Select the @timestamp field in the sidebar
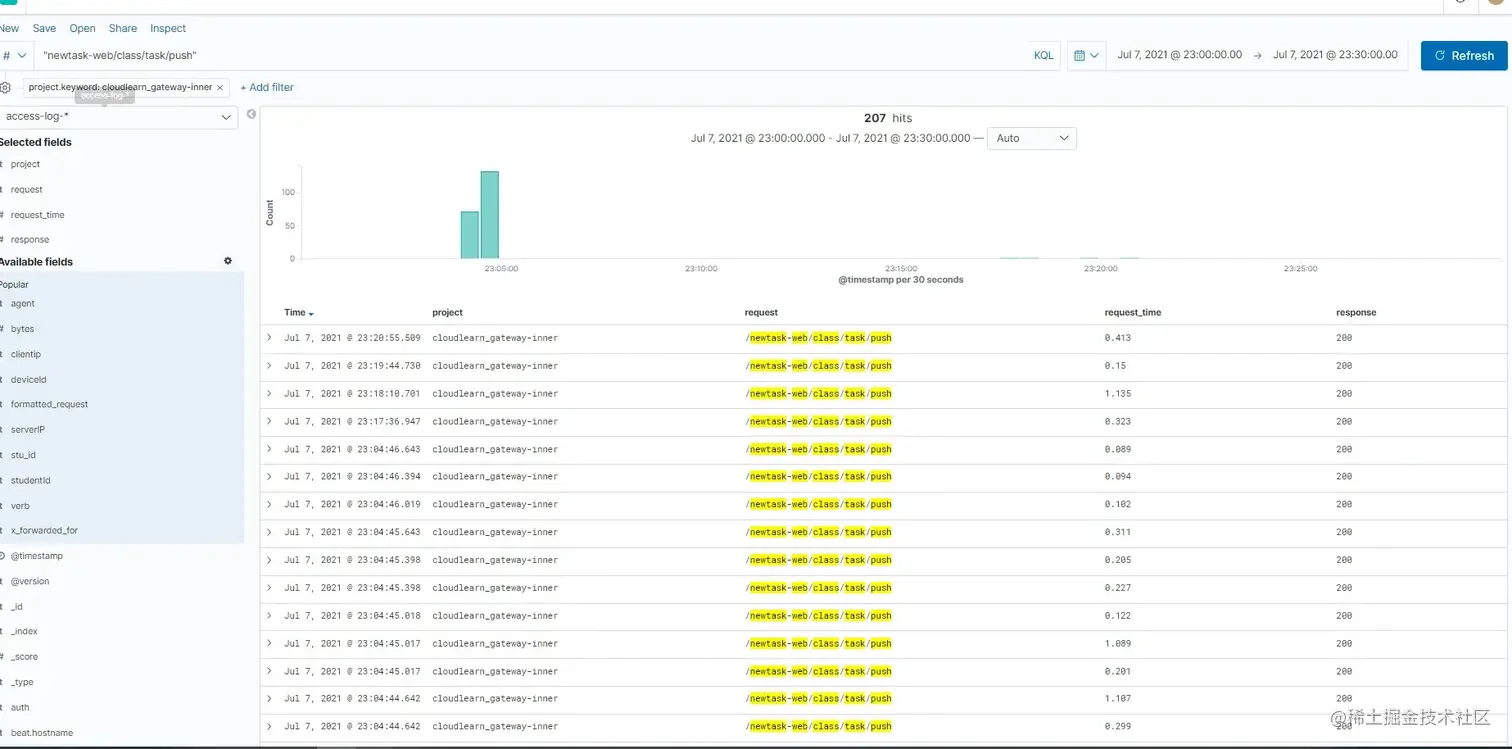This screenshot has width=1512, height=749. (37, 556)
